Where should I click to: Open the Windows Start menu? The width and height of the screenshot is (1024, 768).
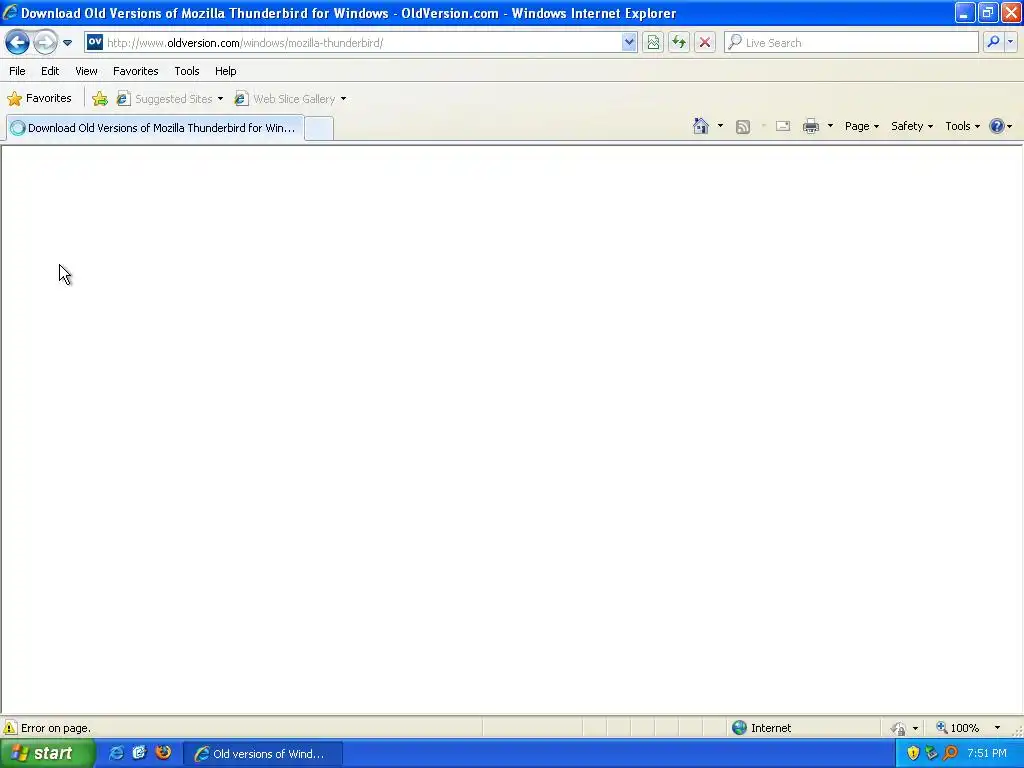coord(47,754)
